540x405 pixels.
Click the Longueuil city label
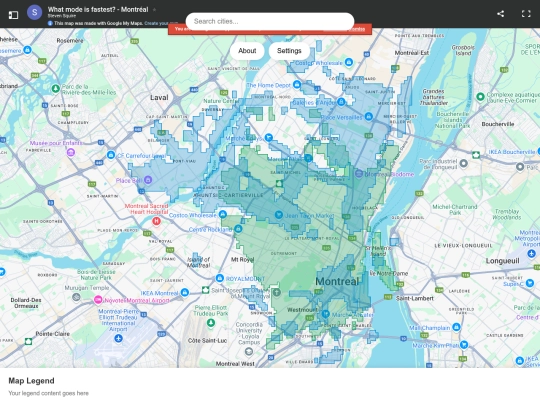[x=502, y=261]
